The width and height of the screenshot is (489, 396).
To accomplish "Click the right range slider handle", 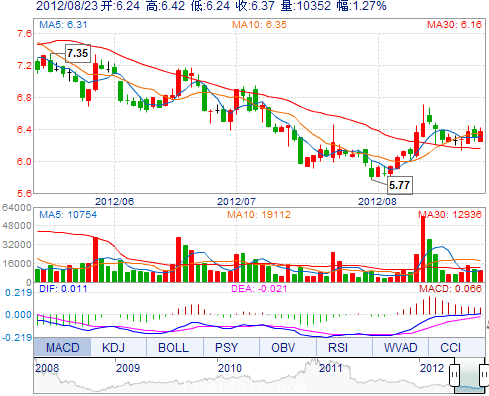I will 484,375.
